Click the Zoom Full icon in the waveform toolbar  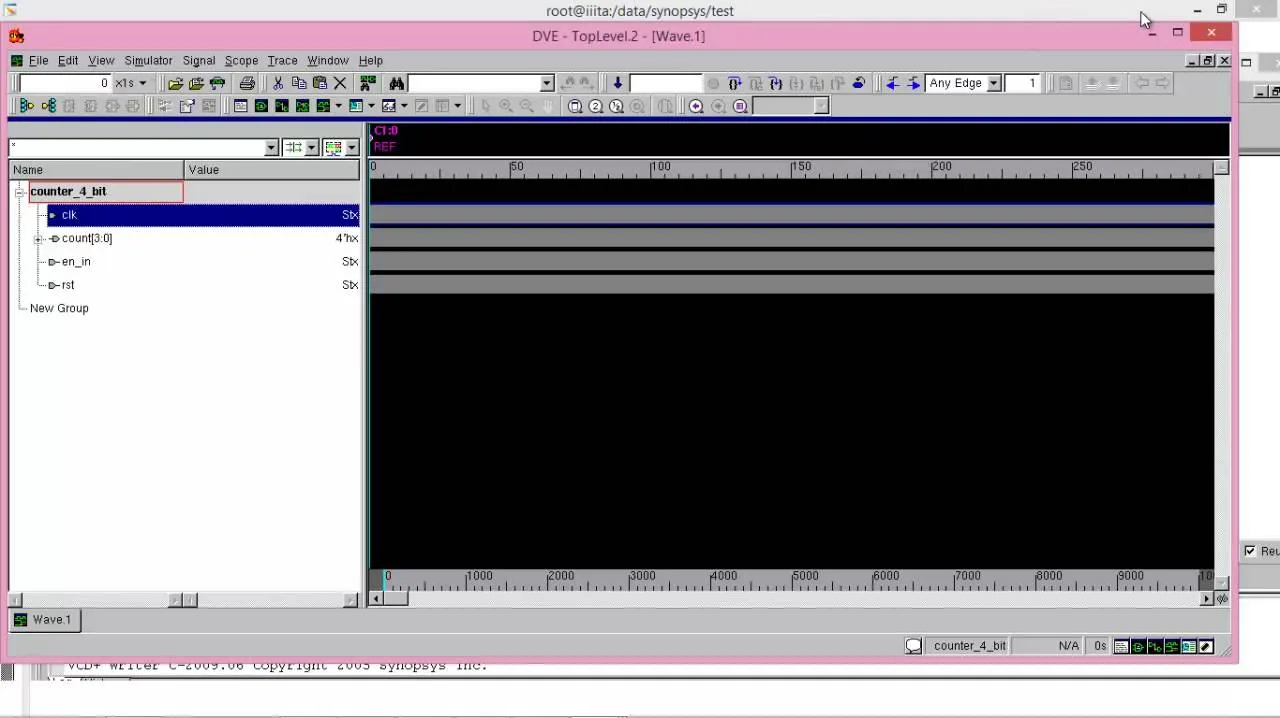coord(575,106)
